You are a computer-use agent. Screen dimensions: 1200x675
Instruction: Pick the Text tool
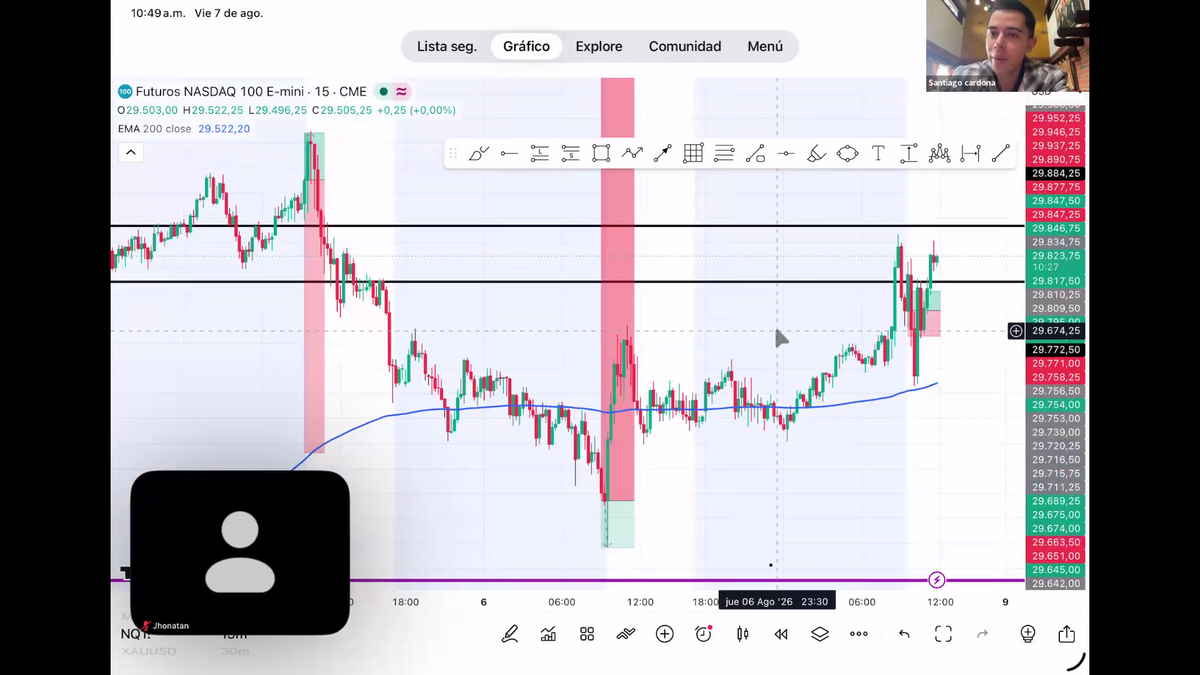[x=878, y=153]
